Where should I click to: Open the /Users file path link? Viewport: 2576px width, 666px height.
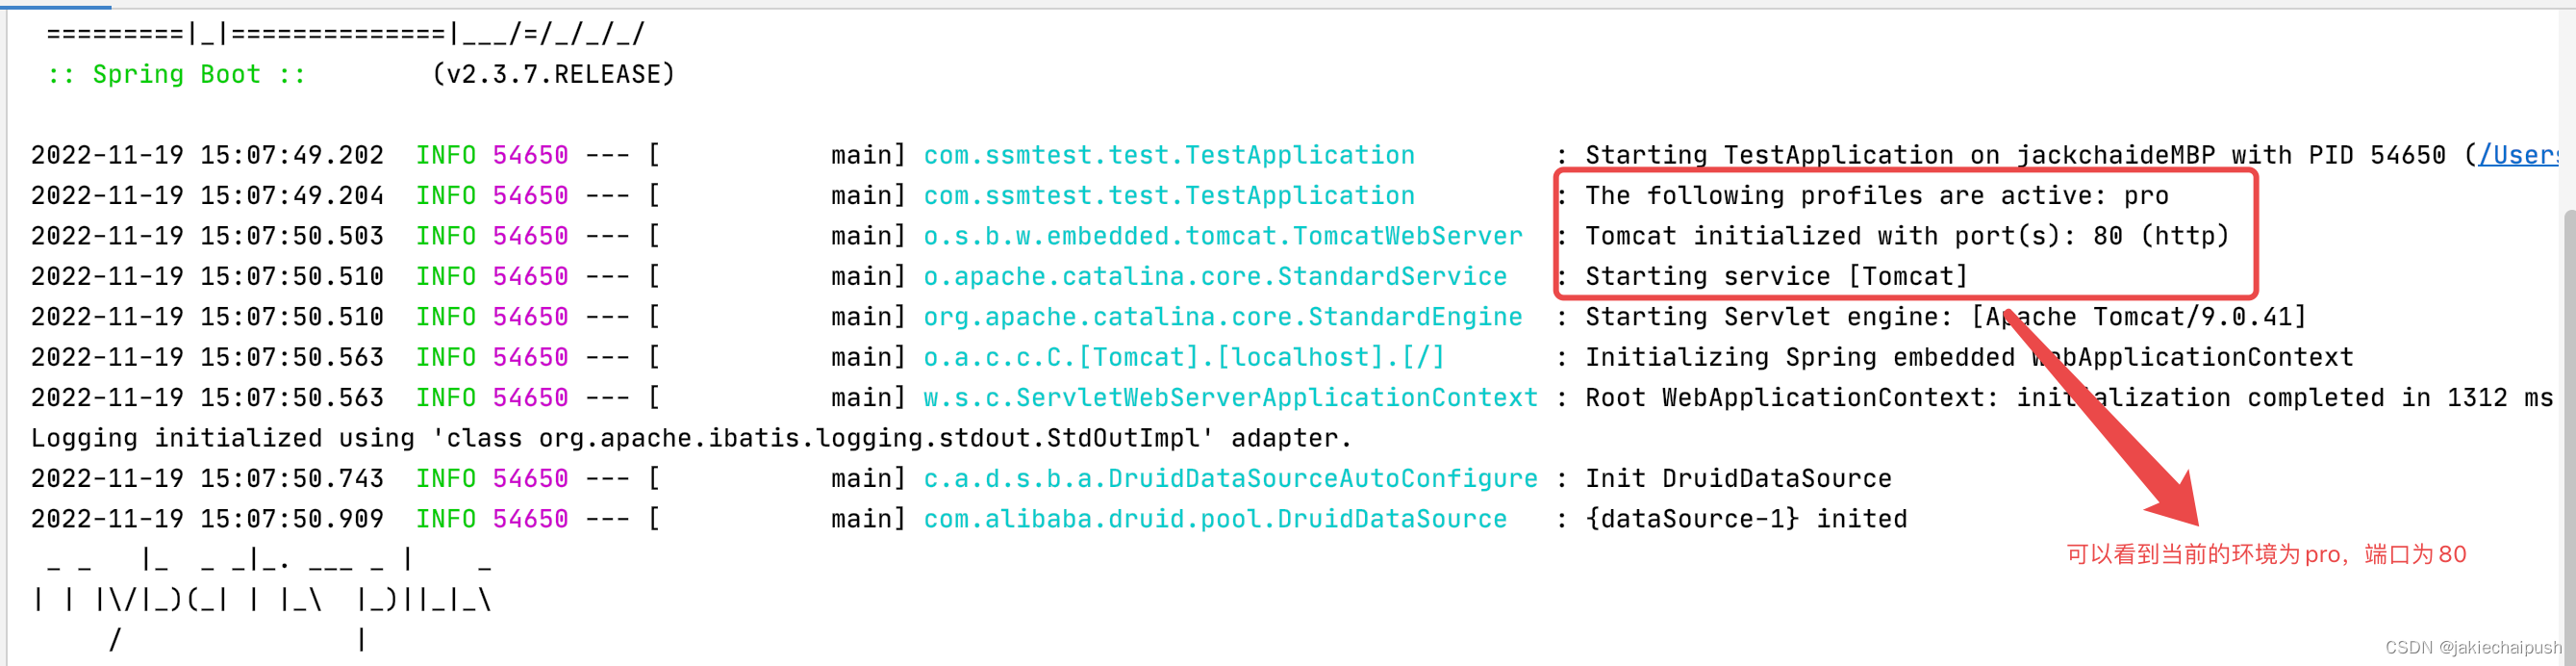click(x=2519, y=155)
